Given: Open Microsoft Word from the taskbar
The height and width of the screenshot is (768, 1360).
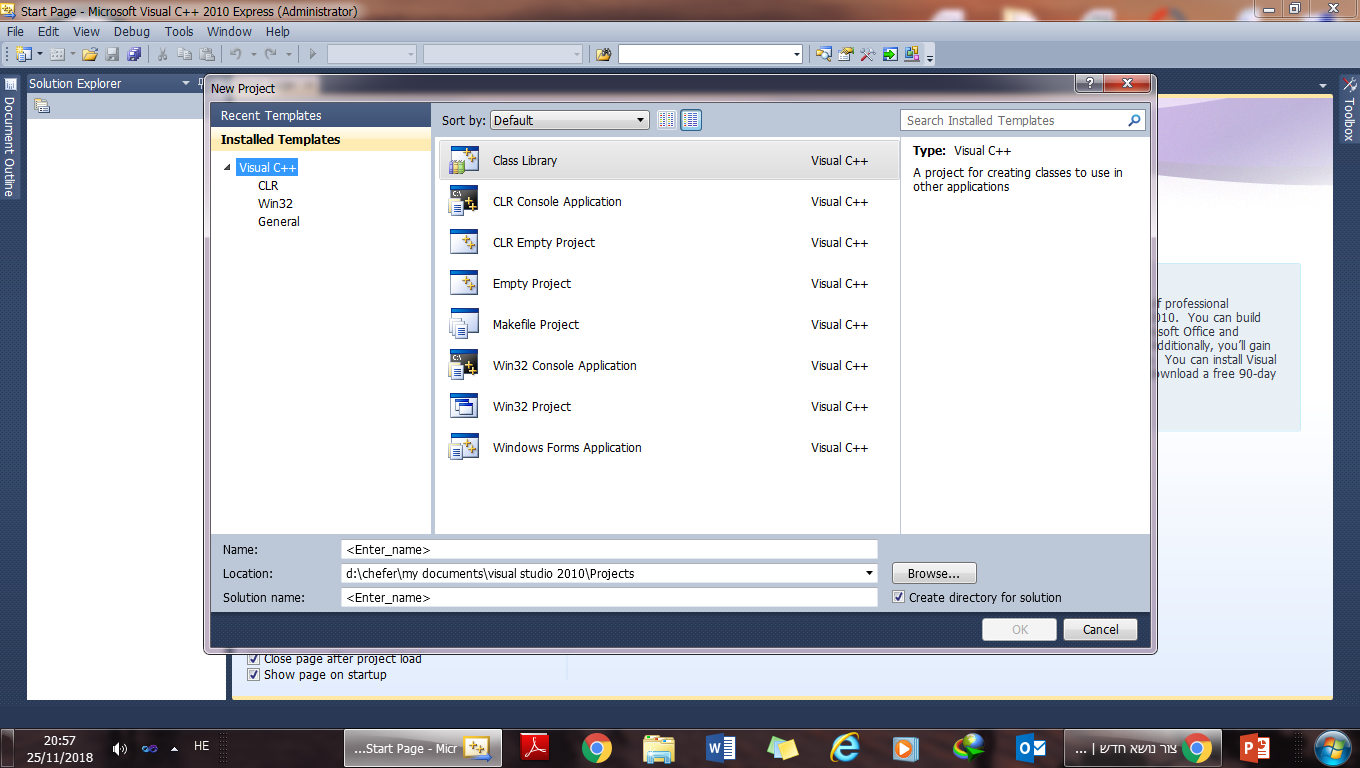Looking at the screenshot, I should click(x=721, y=748).
